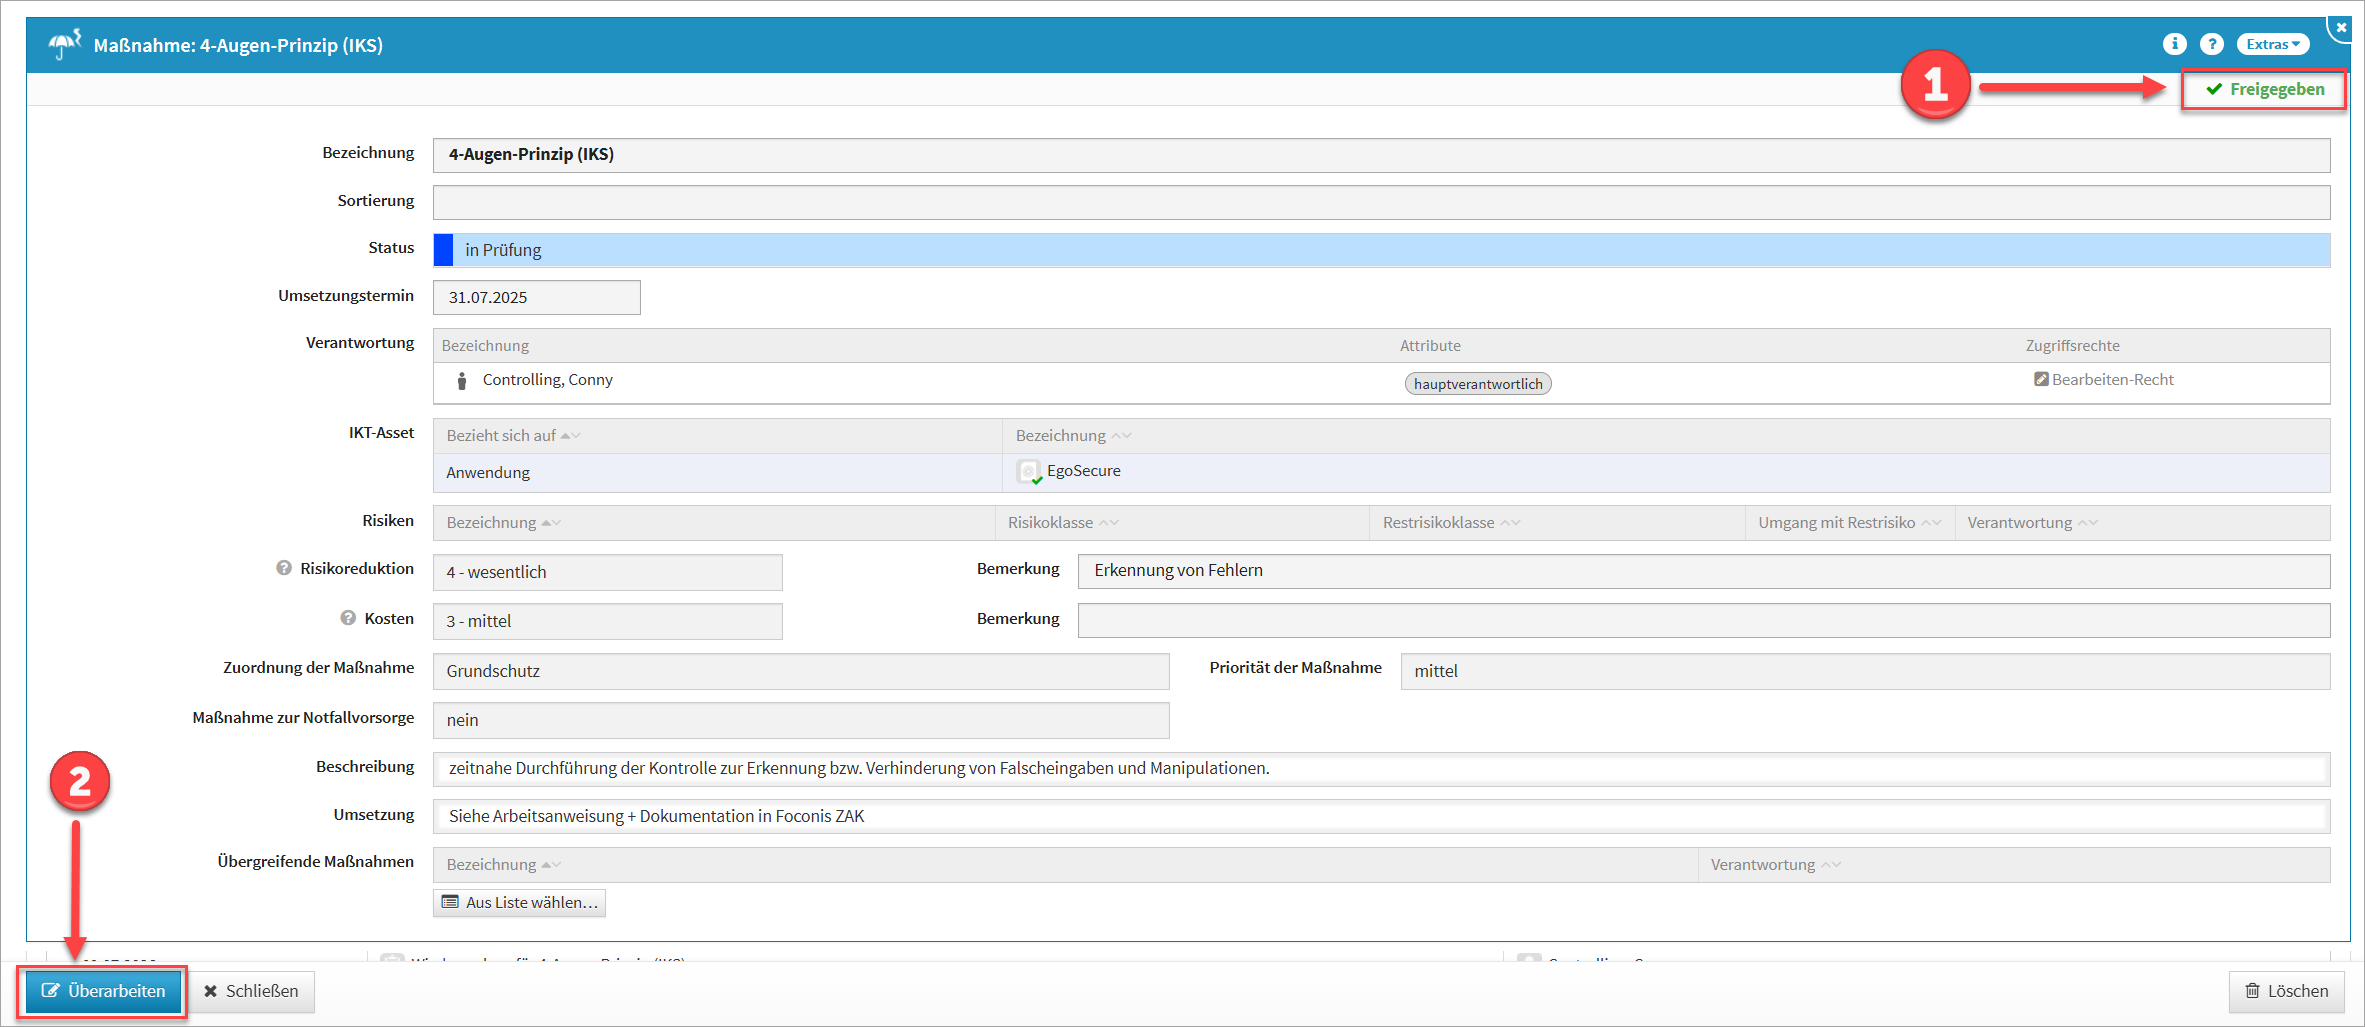
Task: Click Aus Liste wählen… button
Action: pos(520,903)
